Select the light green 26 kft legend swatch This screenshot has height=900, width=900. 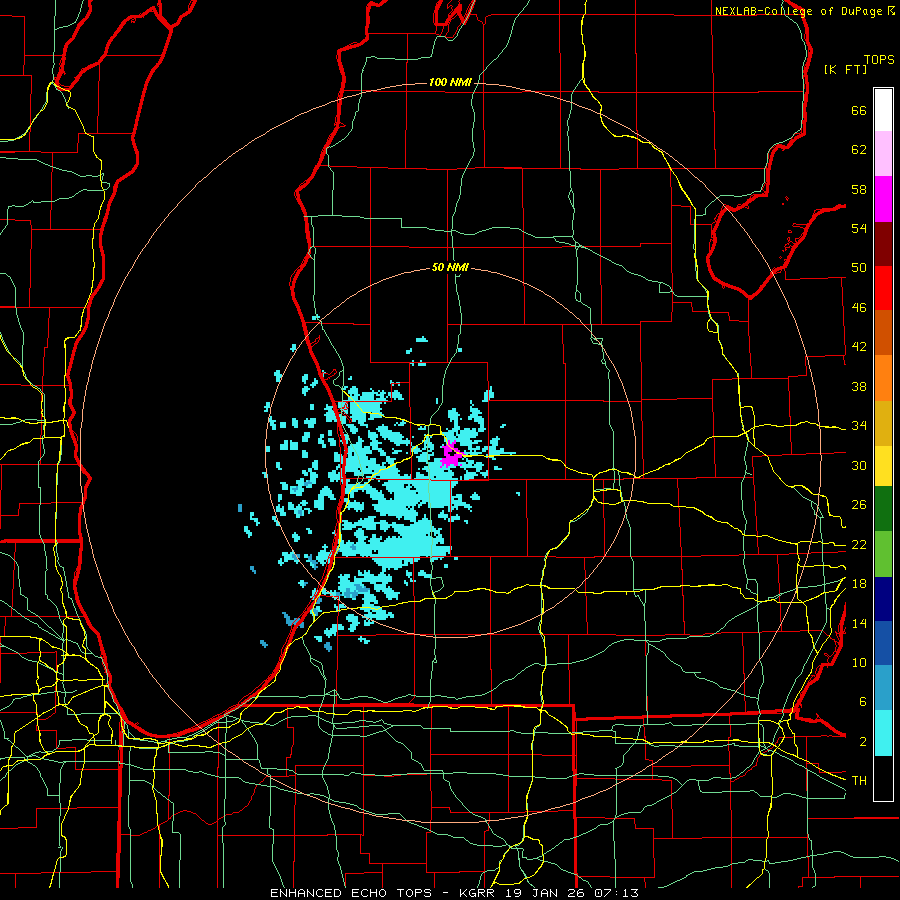pos(883,554)
